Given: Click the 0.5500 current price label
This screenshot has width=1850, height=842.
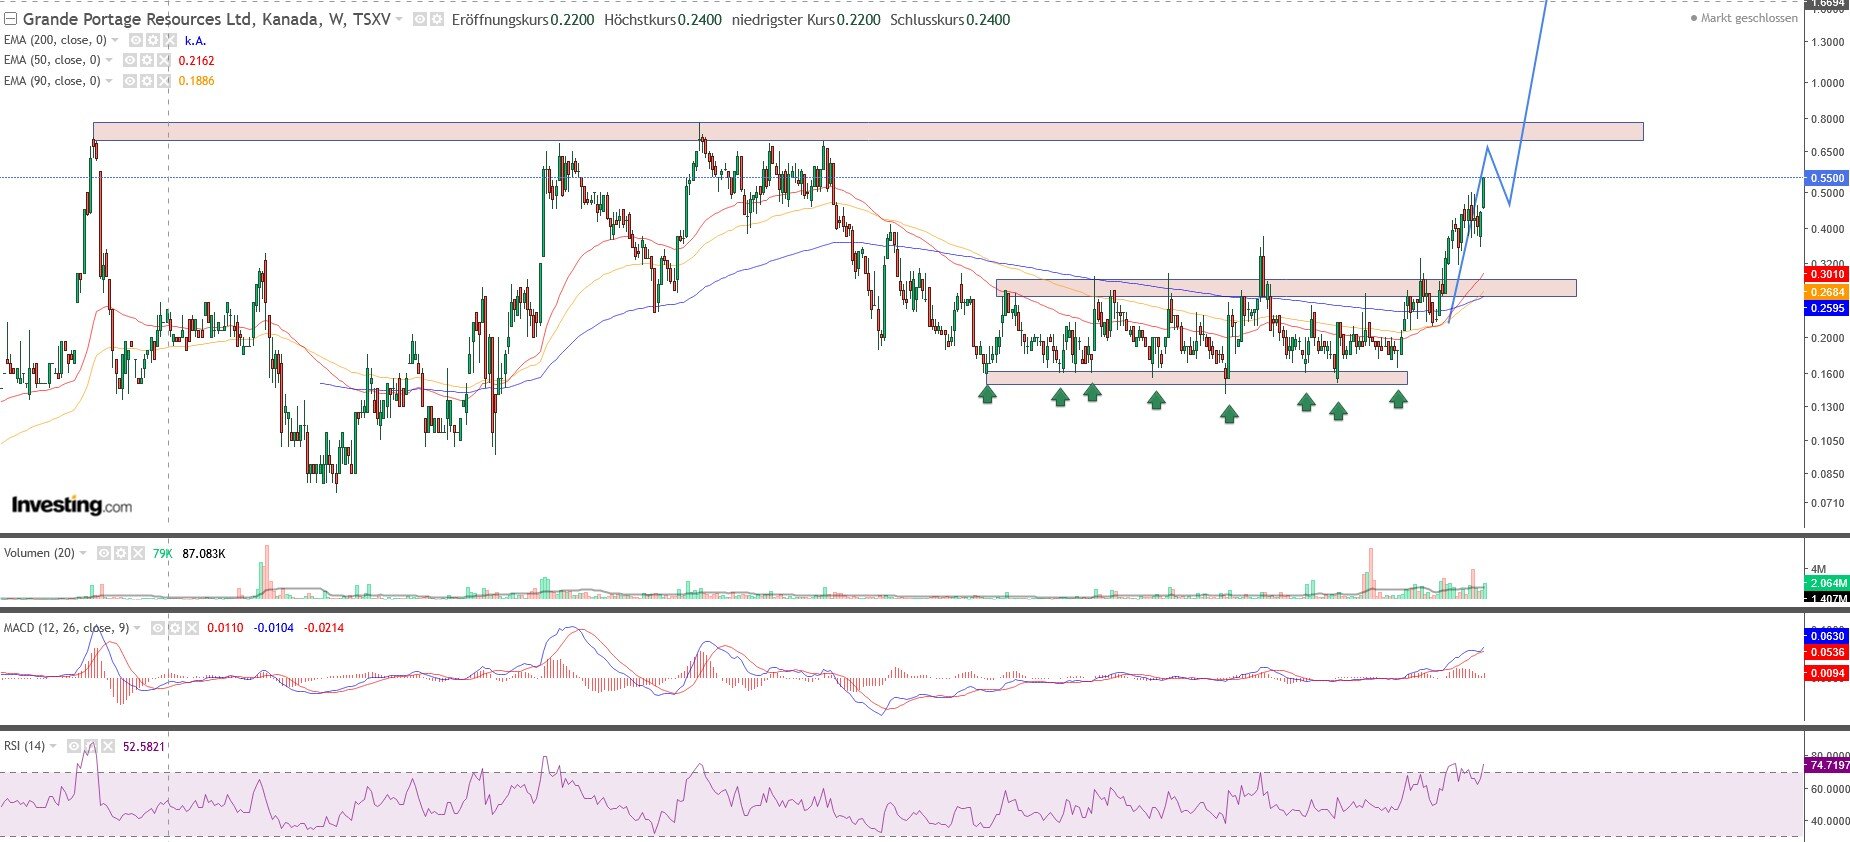Looking at the screenshot, I should point(1825,178).
